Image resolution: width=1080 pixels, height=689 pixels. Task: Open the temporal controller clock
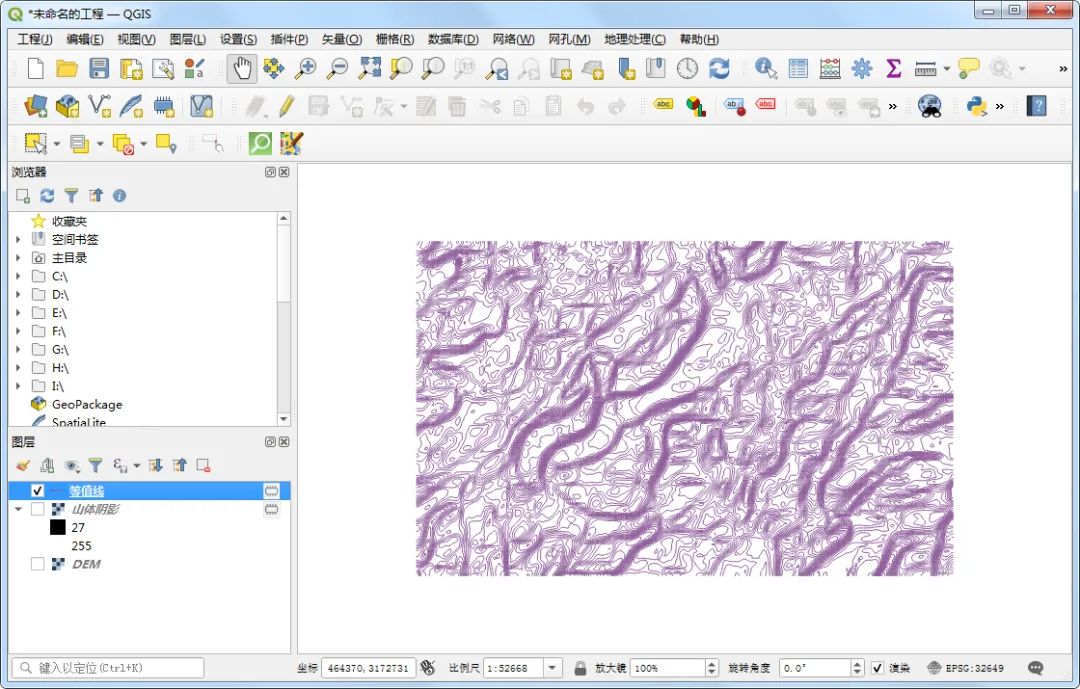pos(687,68)
